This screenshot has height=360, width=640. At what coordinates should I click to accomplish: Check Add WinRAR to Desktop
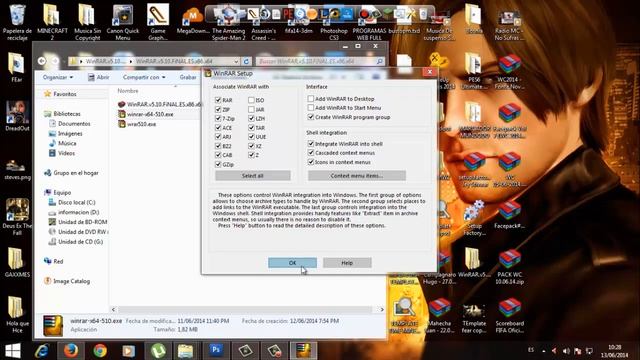coord(311,99)
